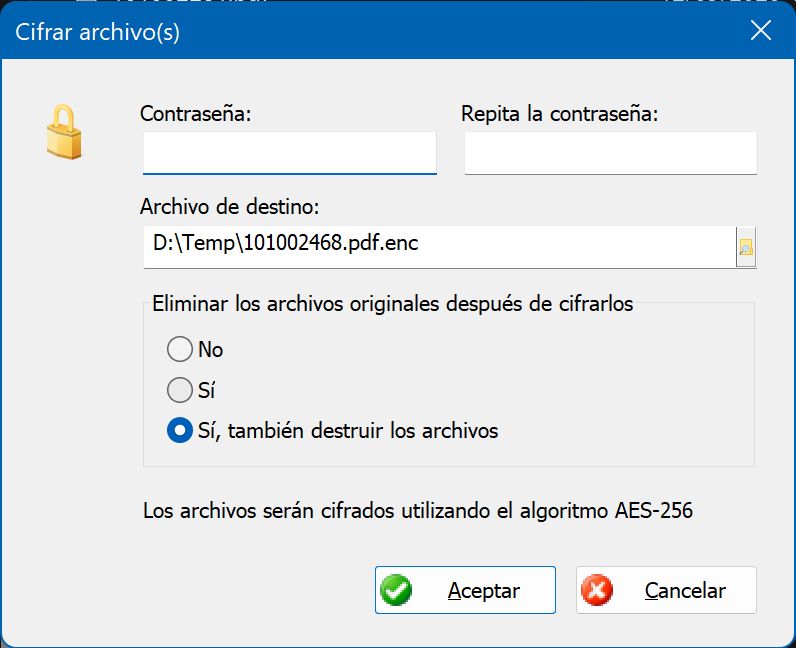Click the Cifrar archivo(s) title bar text
The image size is (796, 648).
point(97,32)
